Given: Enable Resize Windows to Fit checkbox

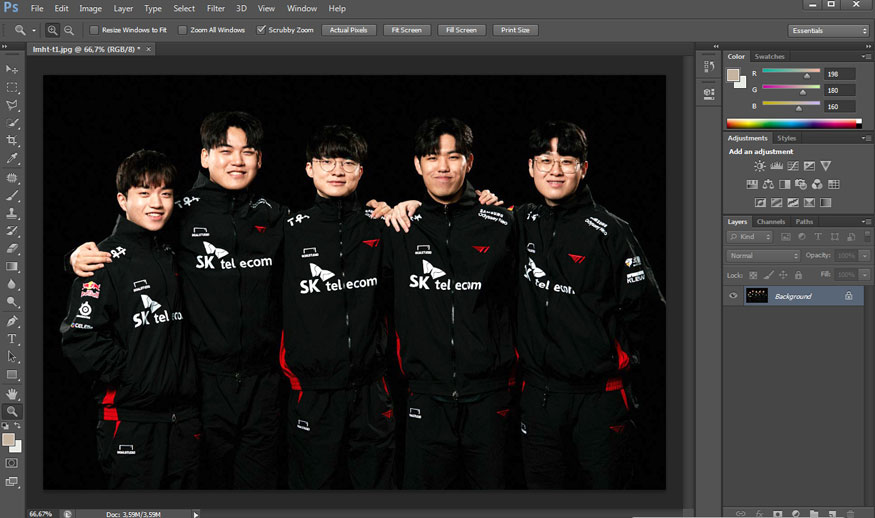Looking at the screenshot, I should pos(94,30).
